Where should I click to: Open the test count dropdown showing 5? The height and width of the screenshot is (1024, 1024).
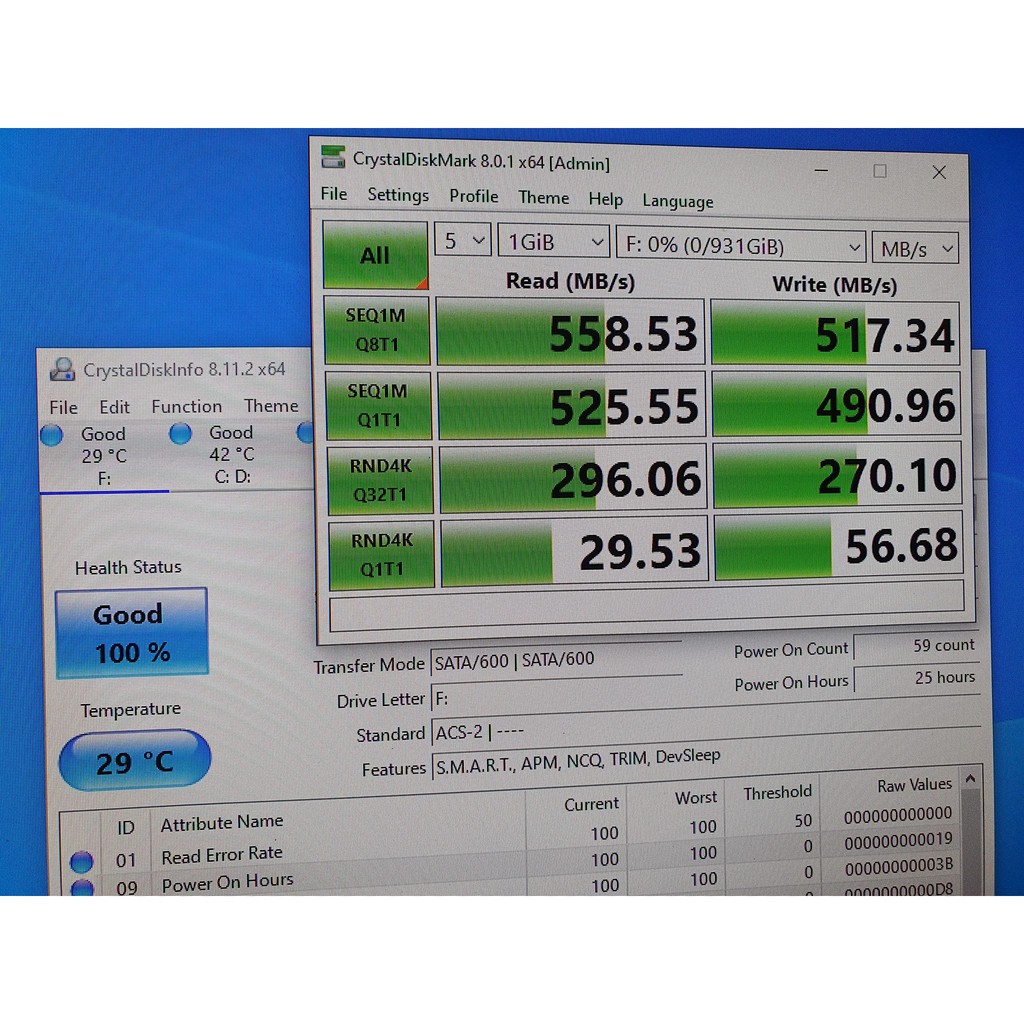[462, 240]
